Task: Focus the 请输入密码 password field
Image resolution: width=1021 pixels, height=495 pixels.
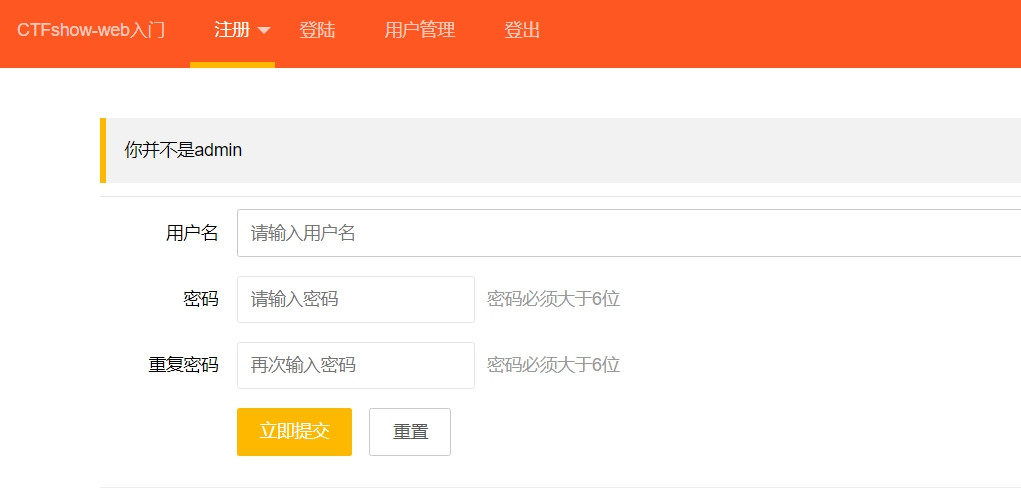Action: [x=356, y=300]
